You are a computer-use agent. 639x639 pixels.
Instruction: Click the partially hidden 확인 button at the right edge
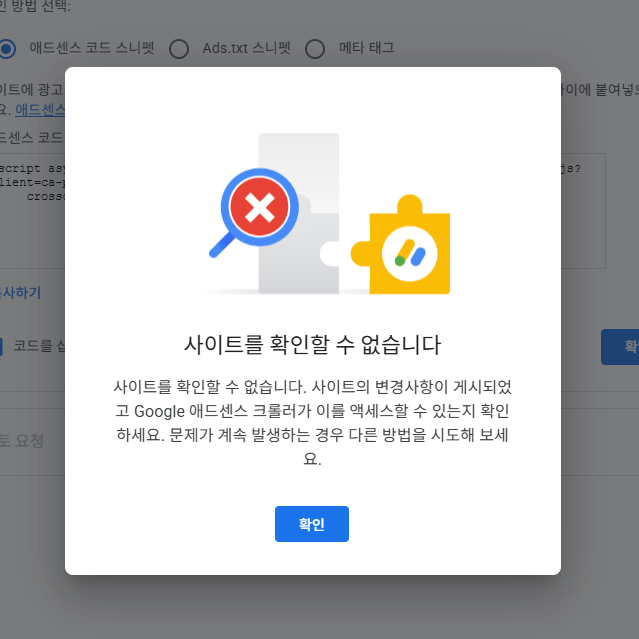coord(620,347)
